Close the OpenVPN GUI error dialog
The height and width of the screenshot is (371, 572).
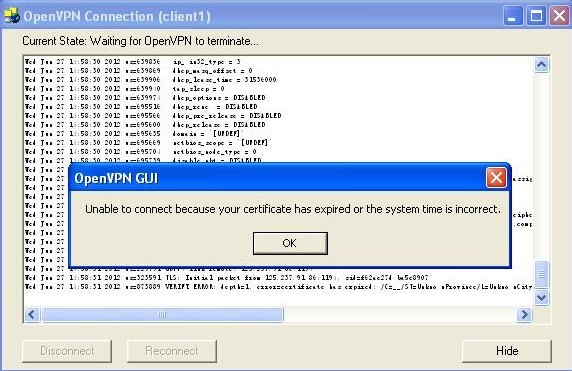pyautogui.click(x=496, y=178)
